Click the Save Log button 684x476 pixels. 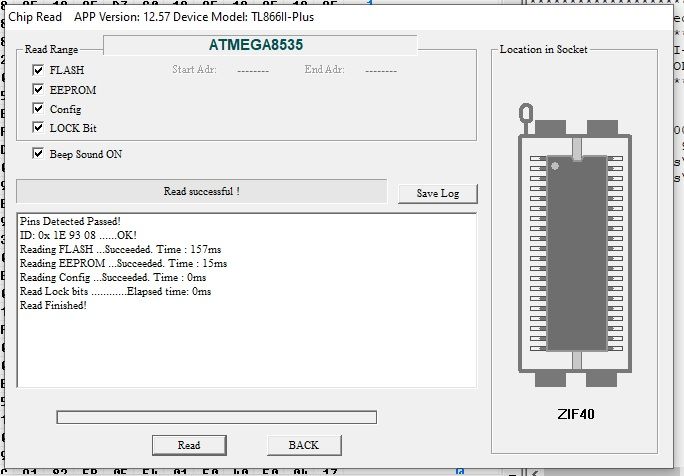click(438, 193)
